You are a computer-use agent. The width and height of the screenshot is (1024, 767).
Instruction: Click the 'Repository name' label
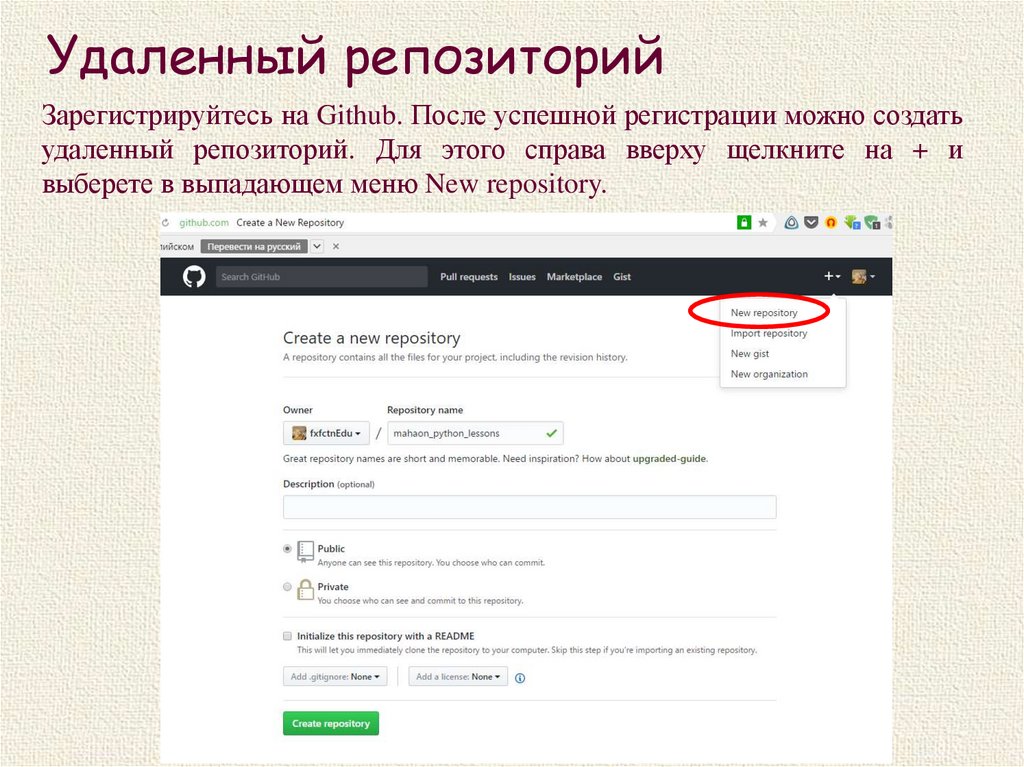coord(425,410)
